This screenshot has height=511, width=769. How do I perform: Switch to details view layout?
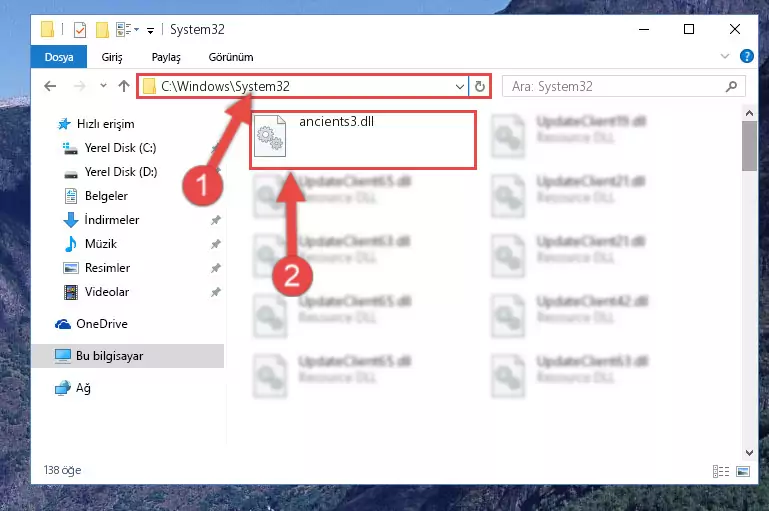(721, 471)
